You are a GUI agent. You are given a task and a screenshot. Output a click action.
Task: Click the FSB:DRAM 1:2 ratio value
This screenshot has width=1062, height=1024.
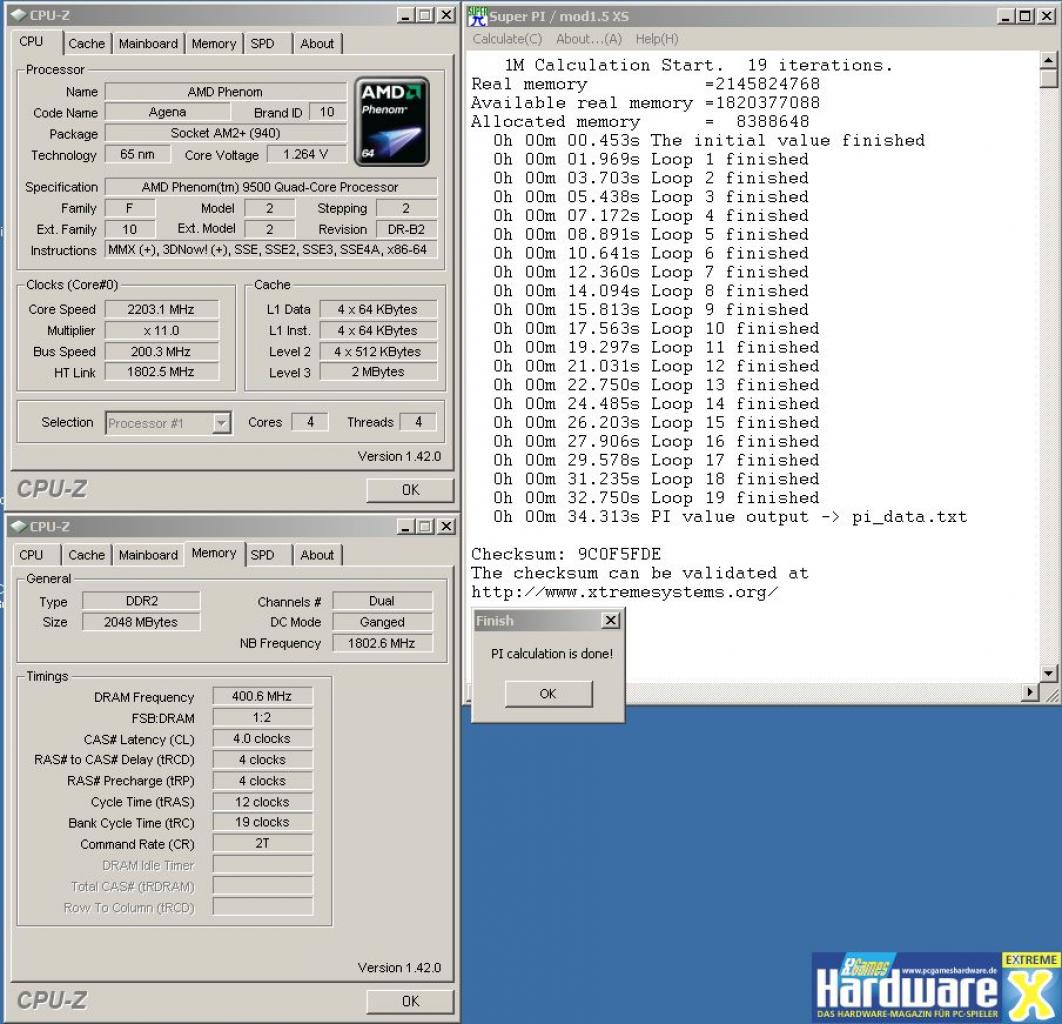(262, 717)
